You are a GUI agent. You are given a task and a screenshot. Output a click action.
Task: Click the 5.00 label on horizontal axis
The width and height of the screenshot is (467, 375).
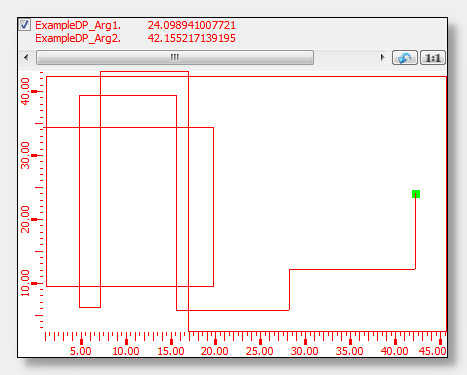(x=81, y=351)
